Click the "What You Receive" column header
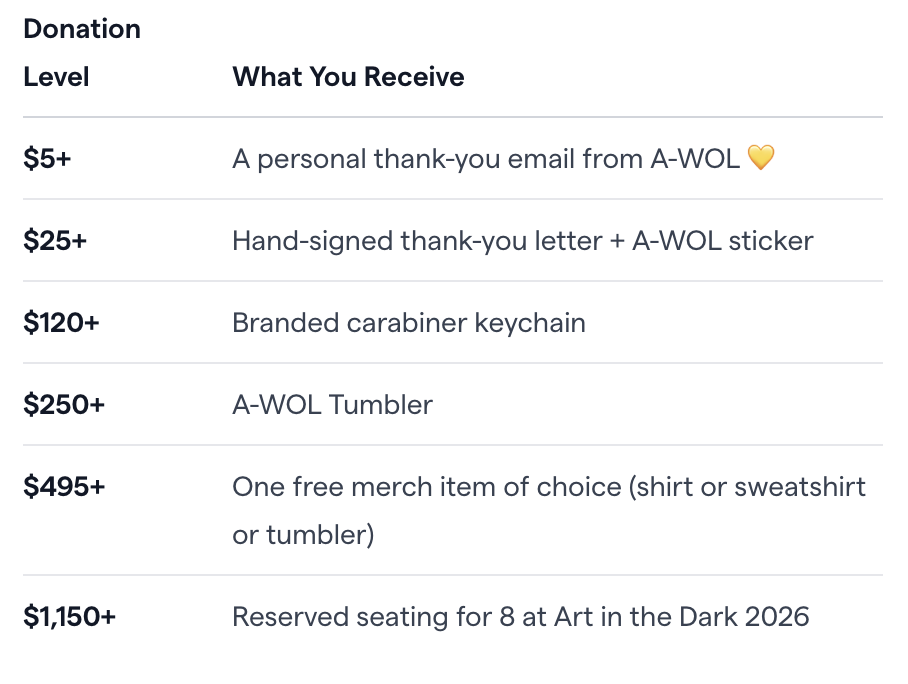908x684 pixels. (348, 77)
